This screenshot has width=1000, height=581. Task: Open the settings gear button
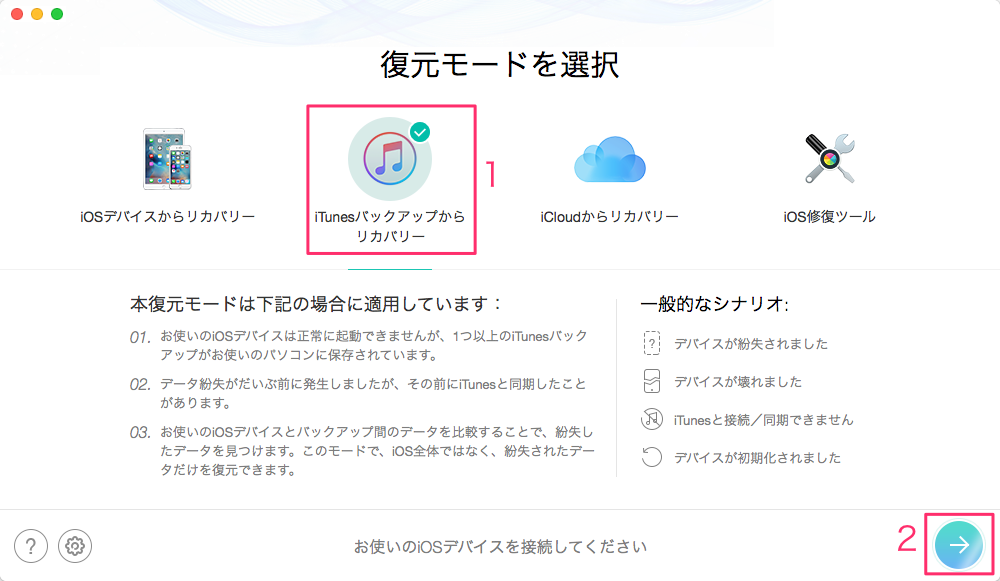pos(75,546)
